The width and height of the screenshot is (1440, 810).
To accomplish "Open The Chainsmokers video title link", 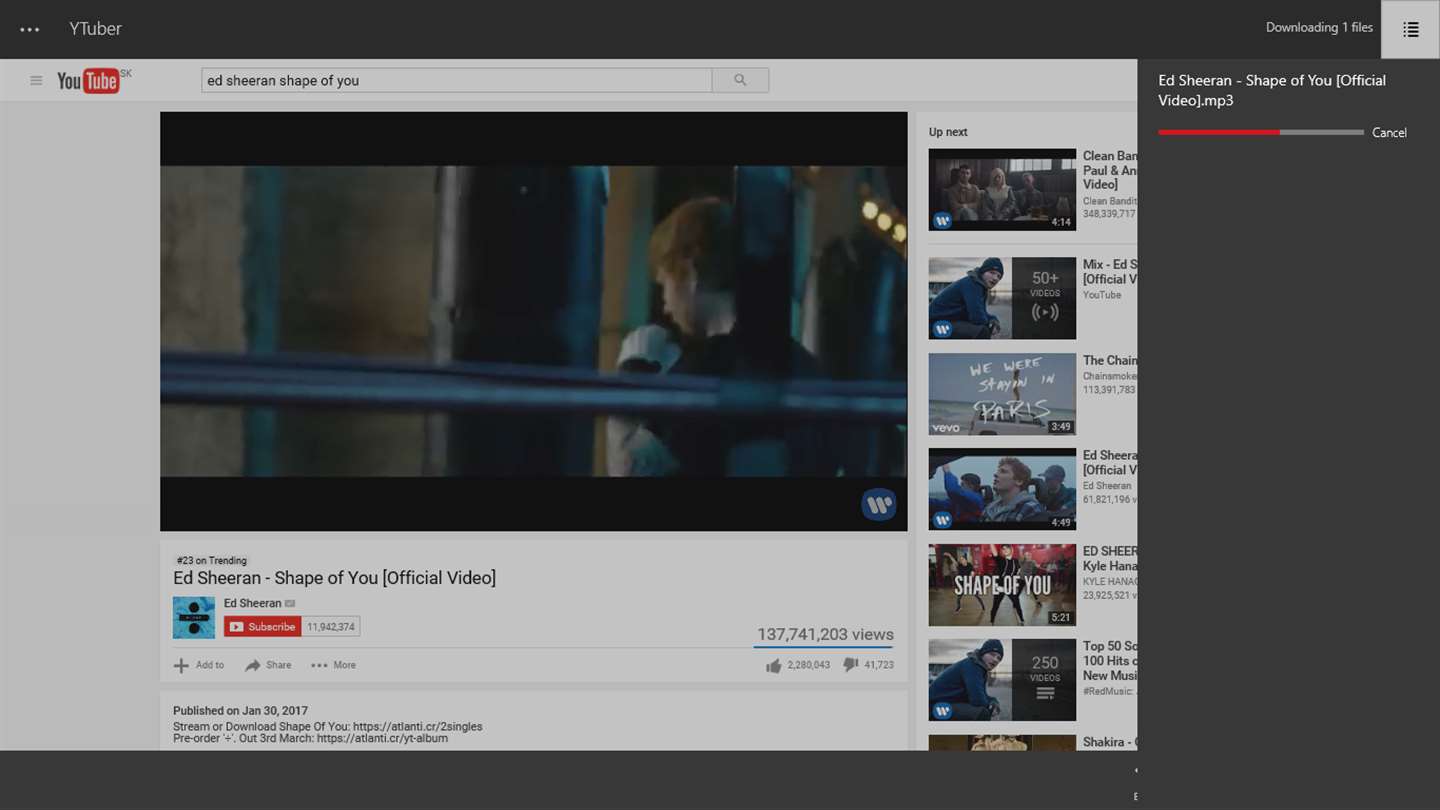I will tap(1110, 361).
